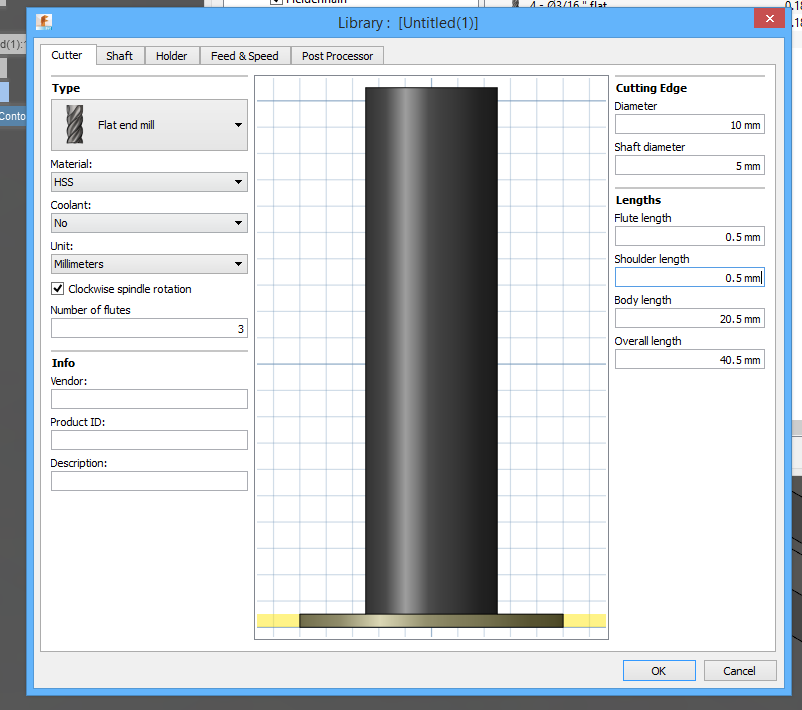Select the Flat end mill tool type
Screen dimensions: 802x710
click(148, 124)
